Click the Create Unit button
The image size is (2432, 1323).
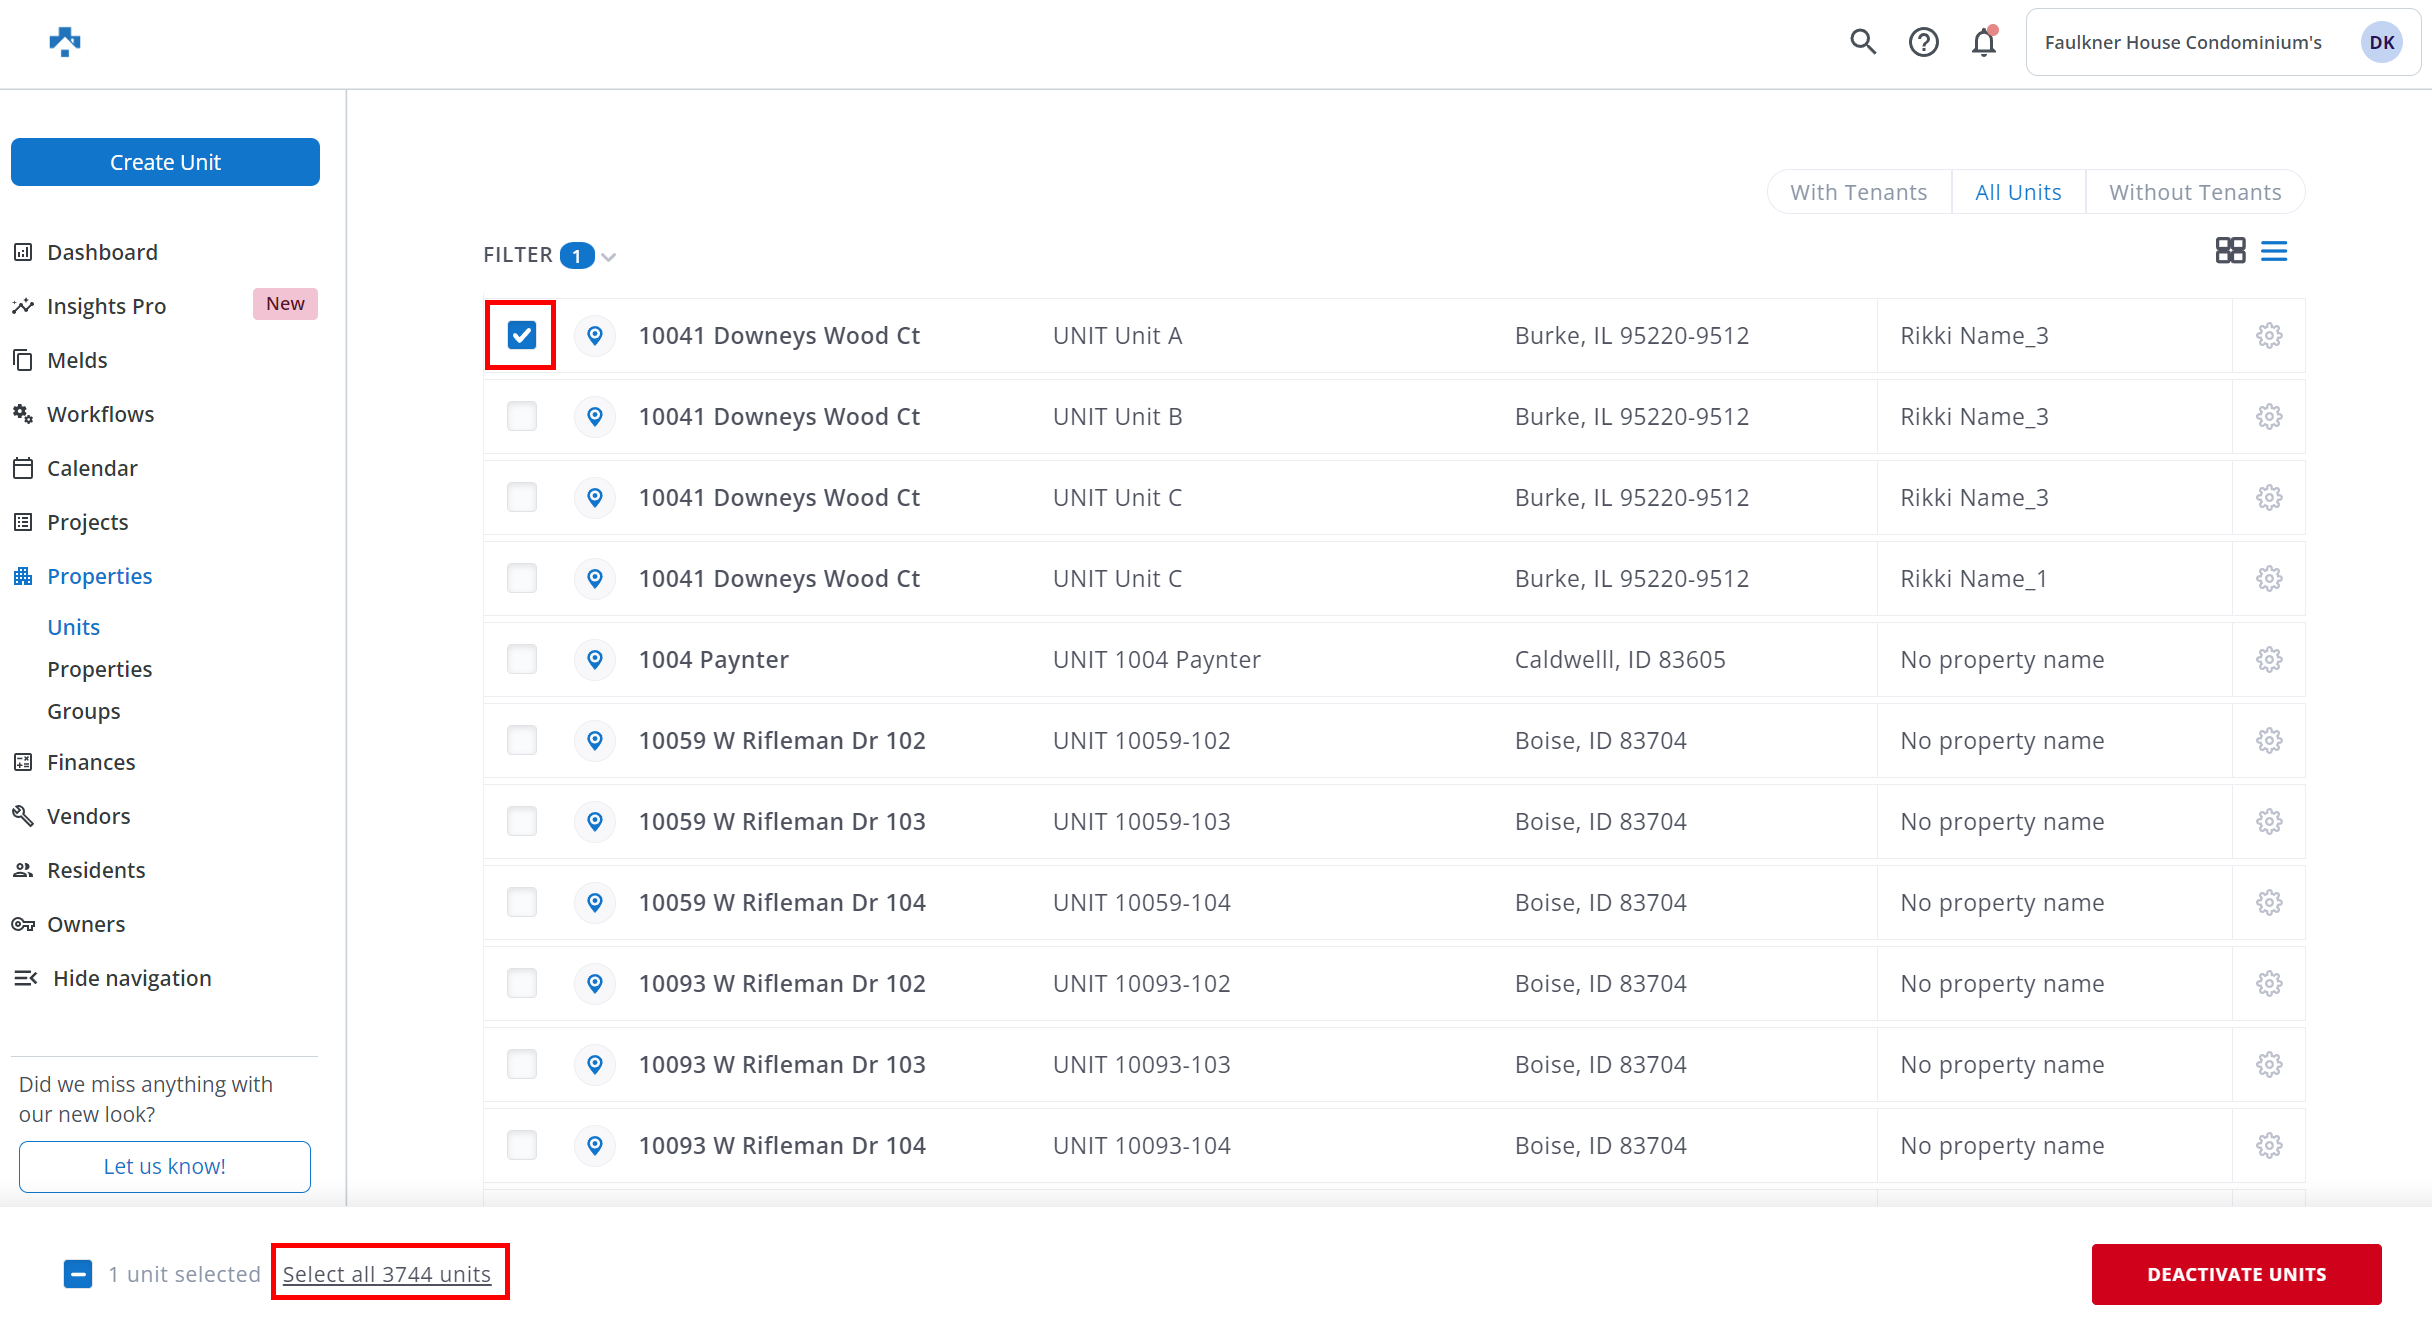pyautogui.click(x=165, y=162)
